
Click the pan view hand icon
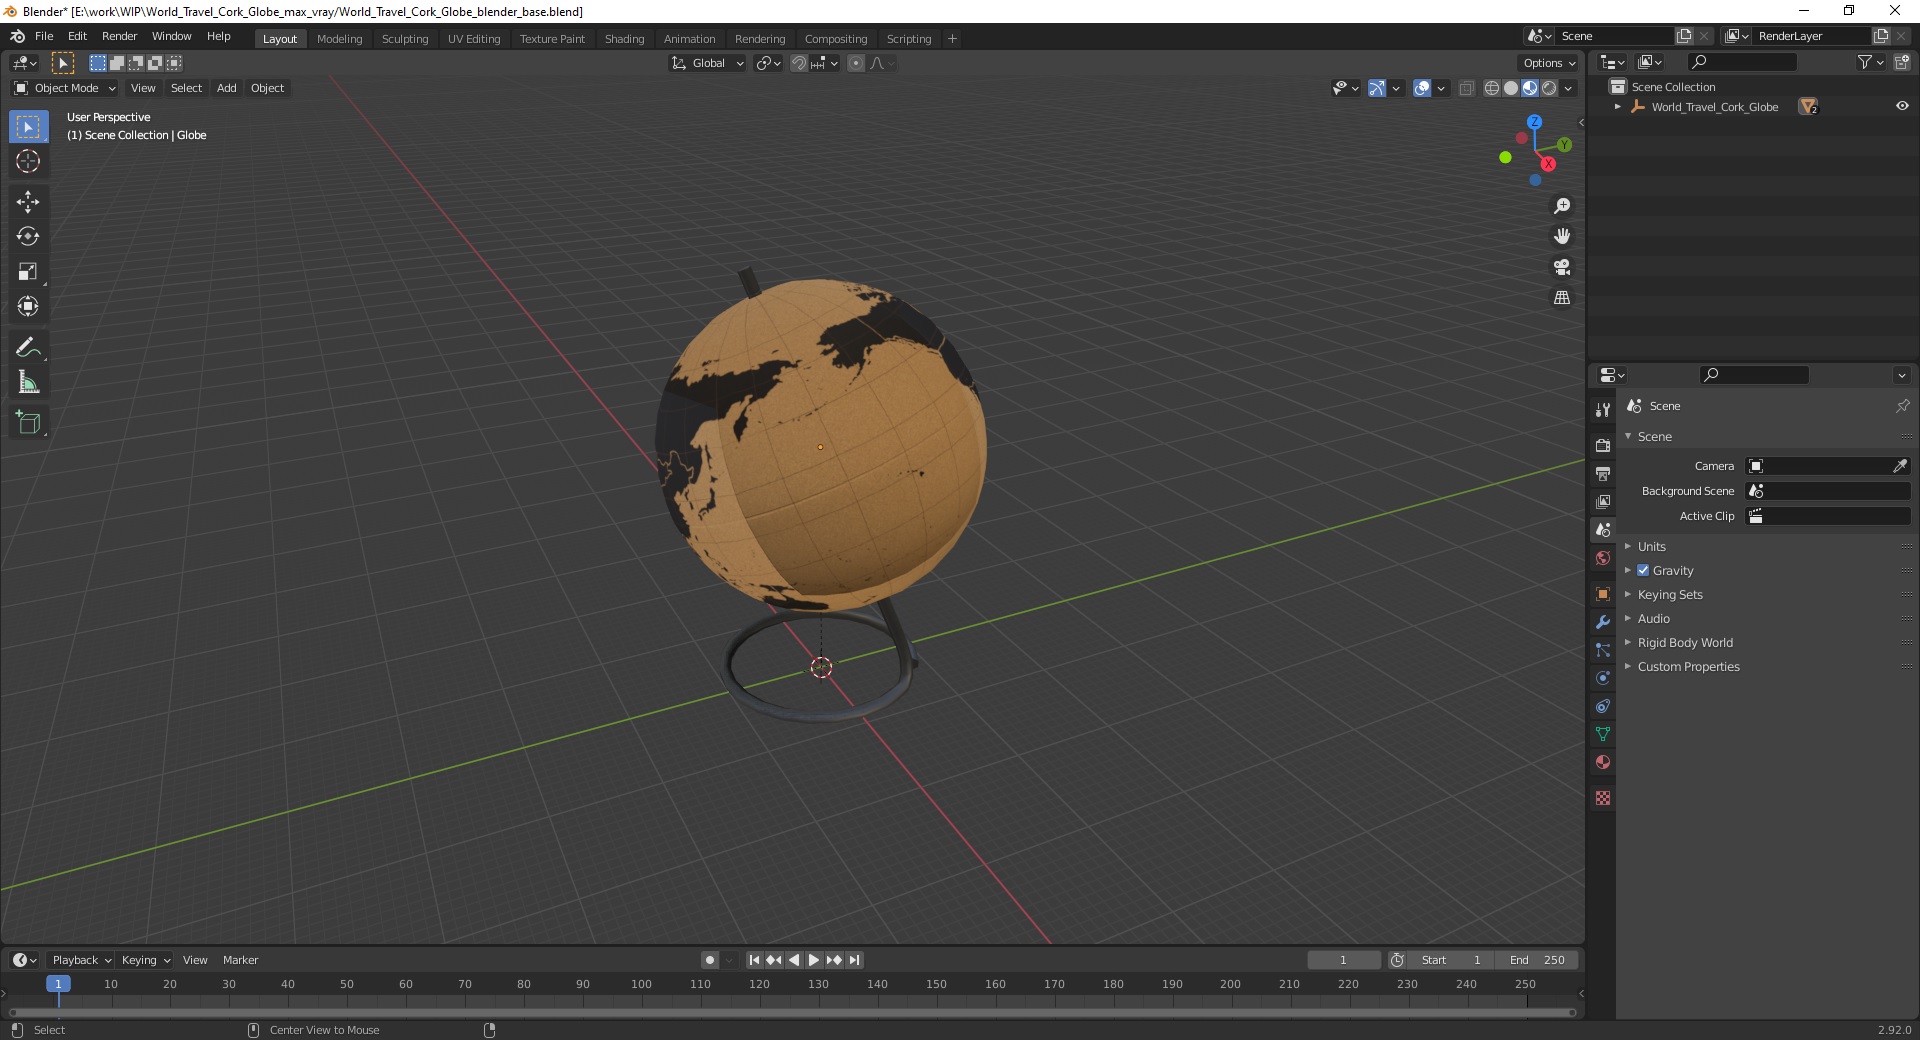point(1562,237)
